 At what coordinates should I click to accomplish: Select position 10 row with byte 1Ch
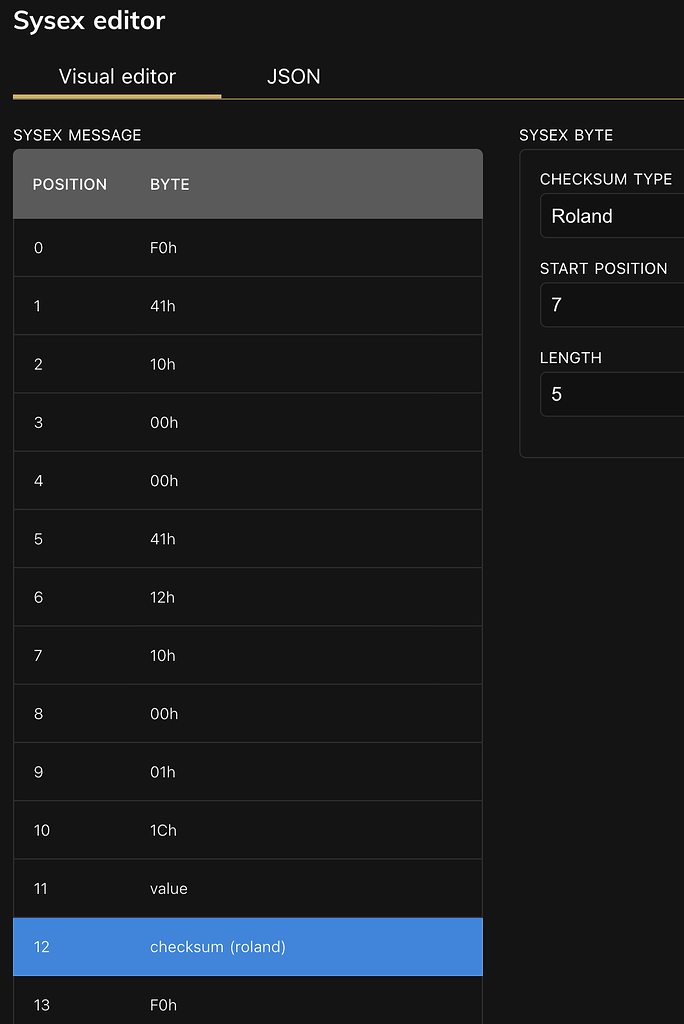[247, 830]
